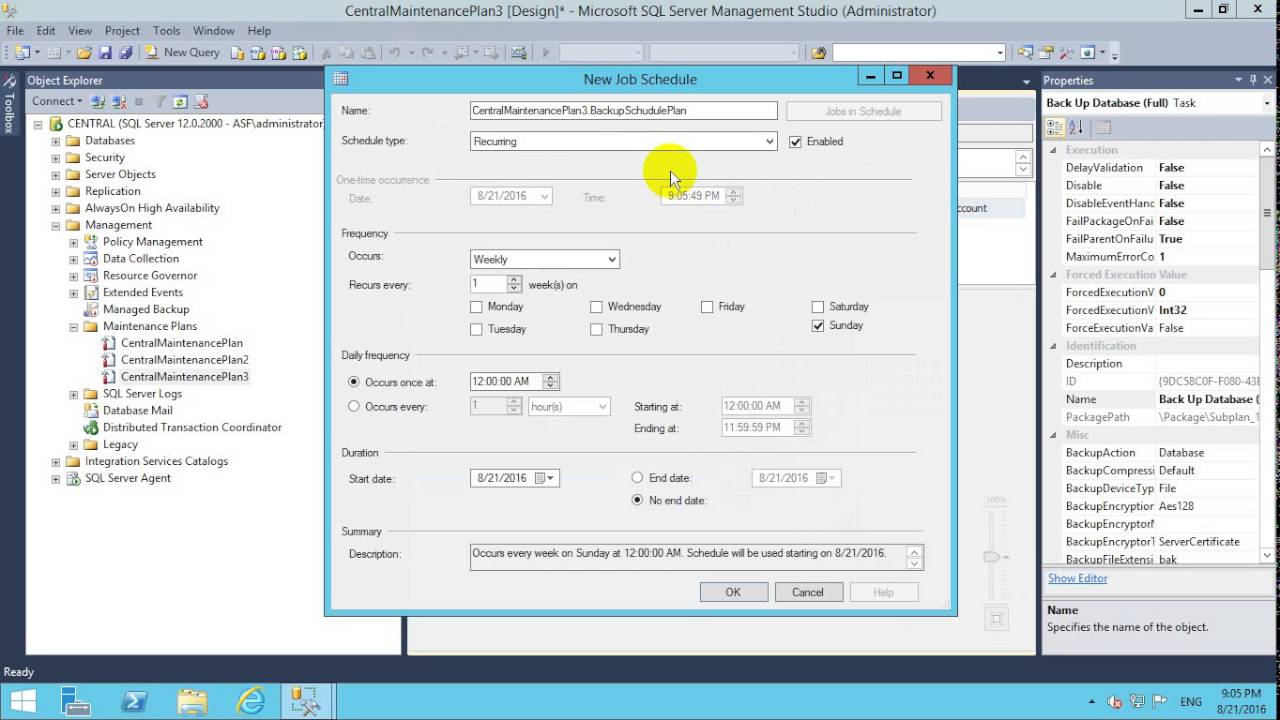Click the Database Engine Query icon

[238, 53]
